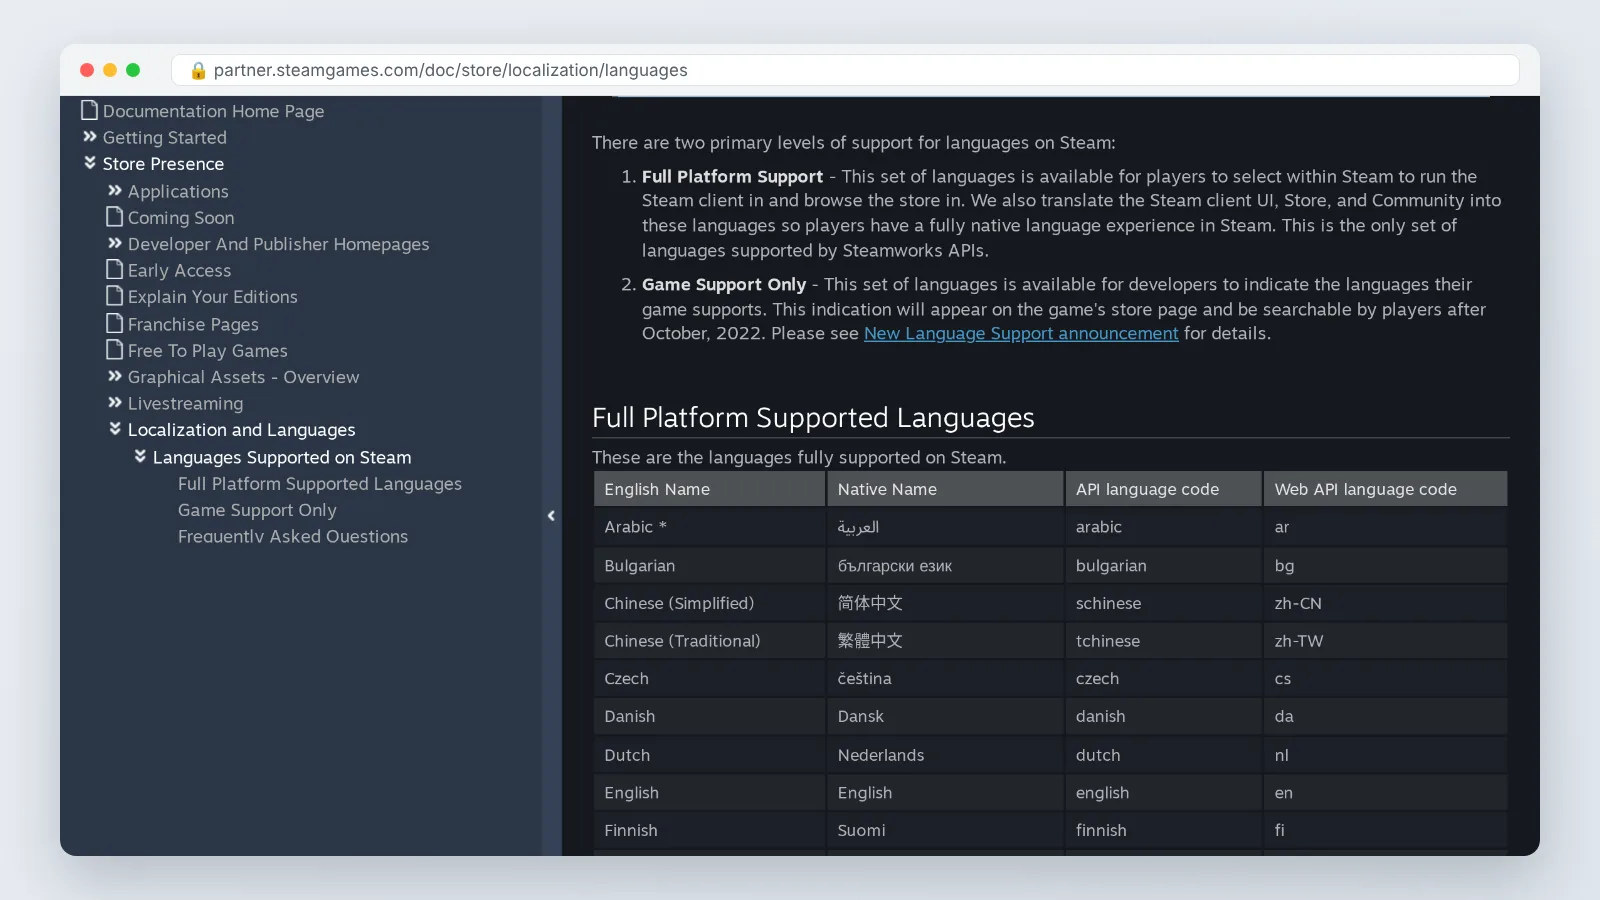The image size is (1600, 900).
Task: Jump to Frequently Asked Questions anchor
Action: point(293,537)
